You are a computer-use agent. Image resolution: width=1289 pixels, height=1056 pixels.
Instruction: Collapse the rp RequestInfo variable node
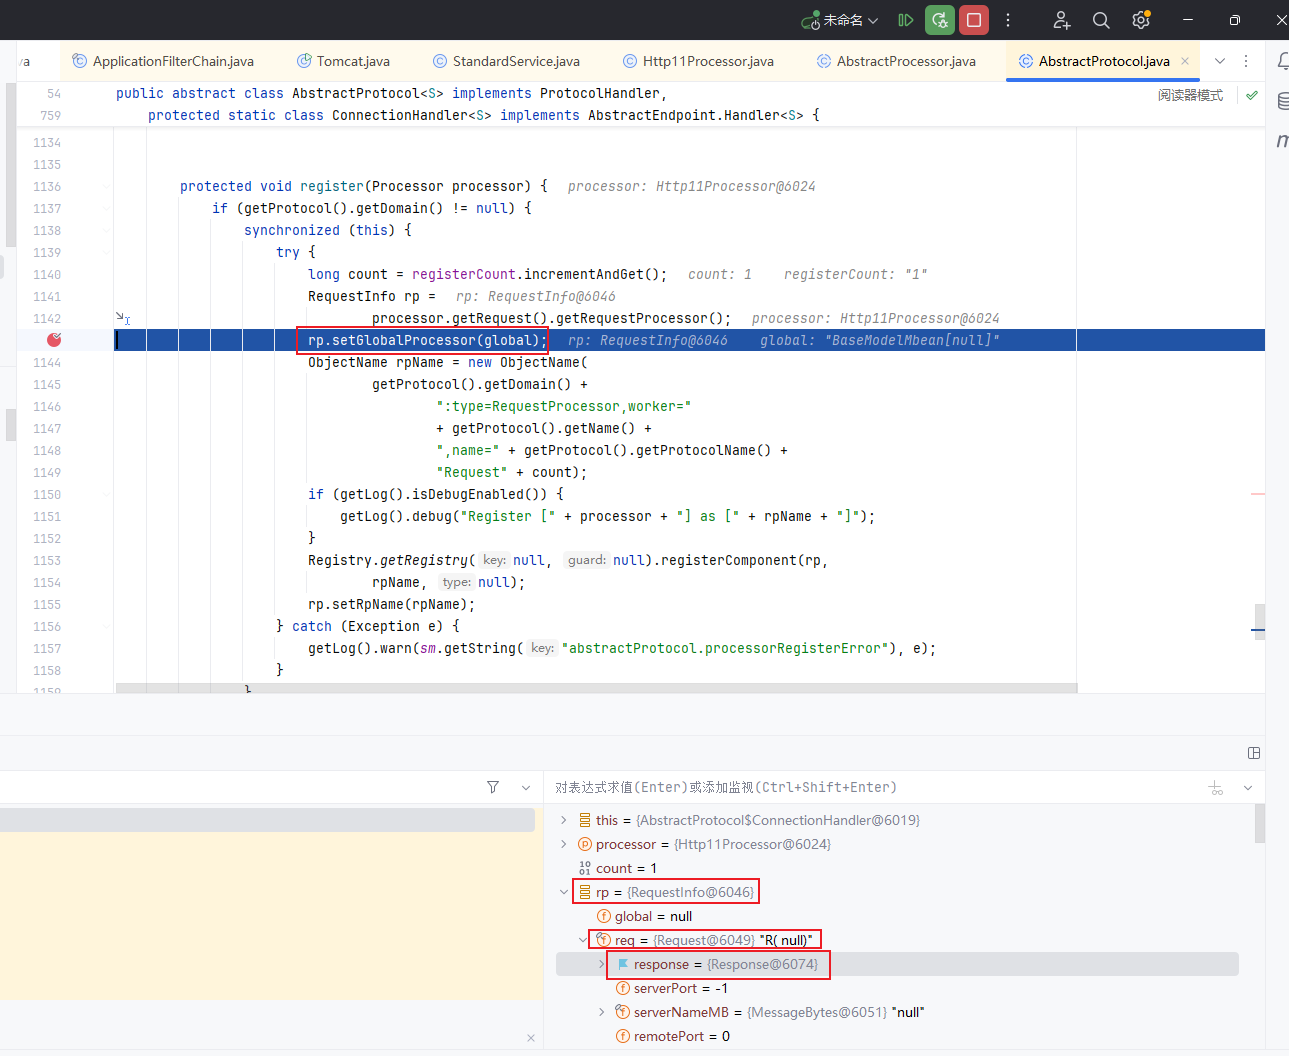(x=564, y=892)
